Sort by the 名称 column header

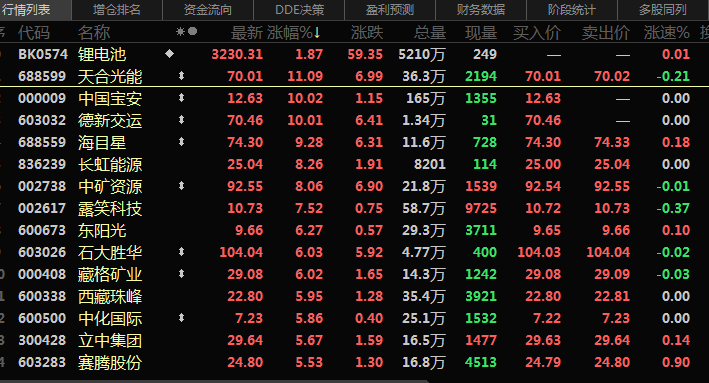pyautogui.click(x=94, y=33)
